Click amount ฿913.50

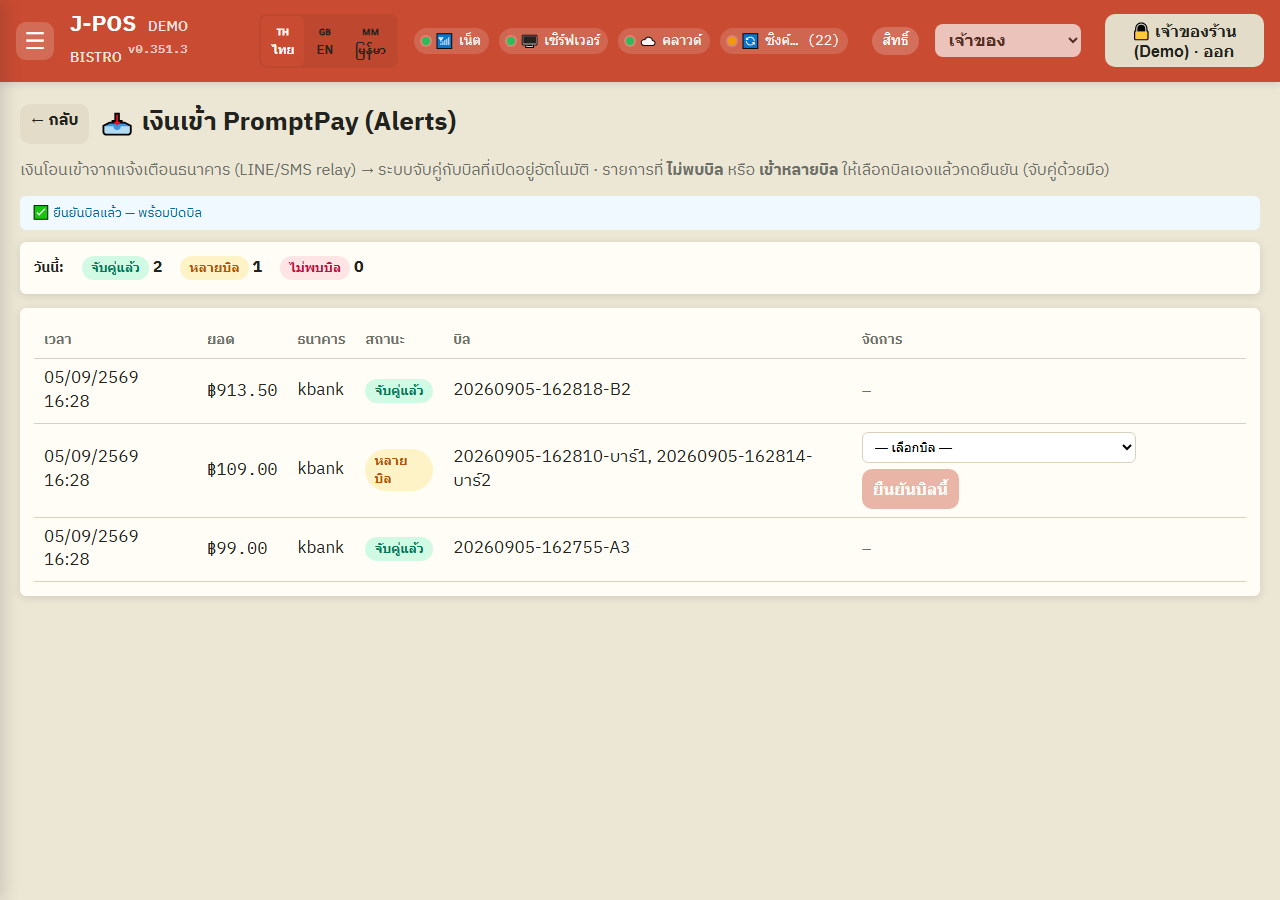coord(242,390)
